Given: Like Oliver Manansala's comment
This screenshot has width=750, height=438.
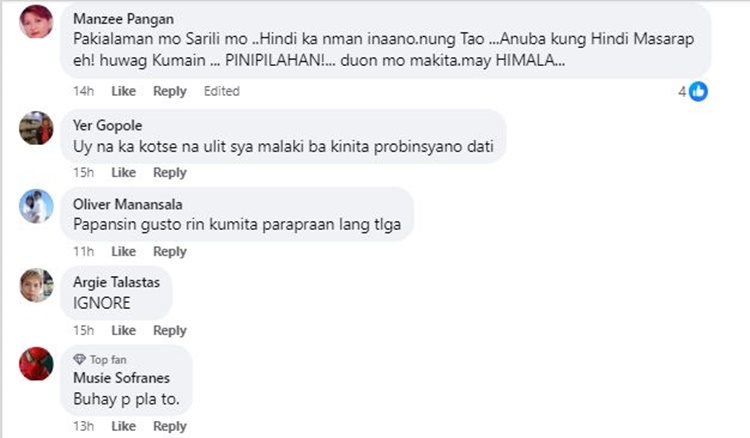Looking at the screenshot, I should [123, 251].
